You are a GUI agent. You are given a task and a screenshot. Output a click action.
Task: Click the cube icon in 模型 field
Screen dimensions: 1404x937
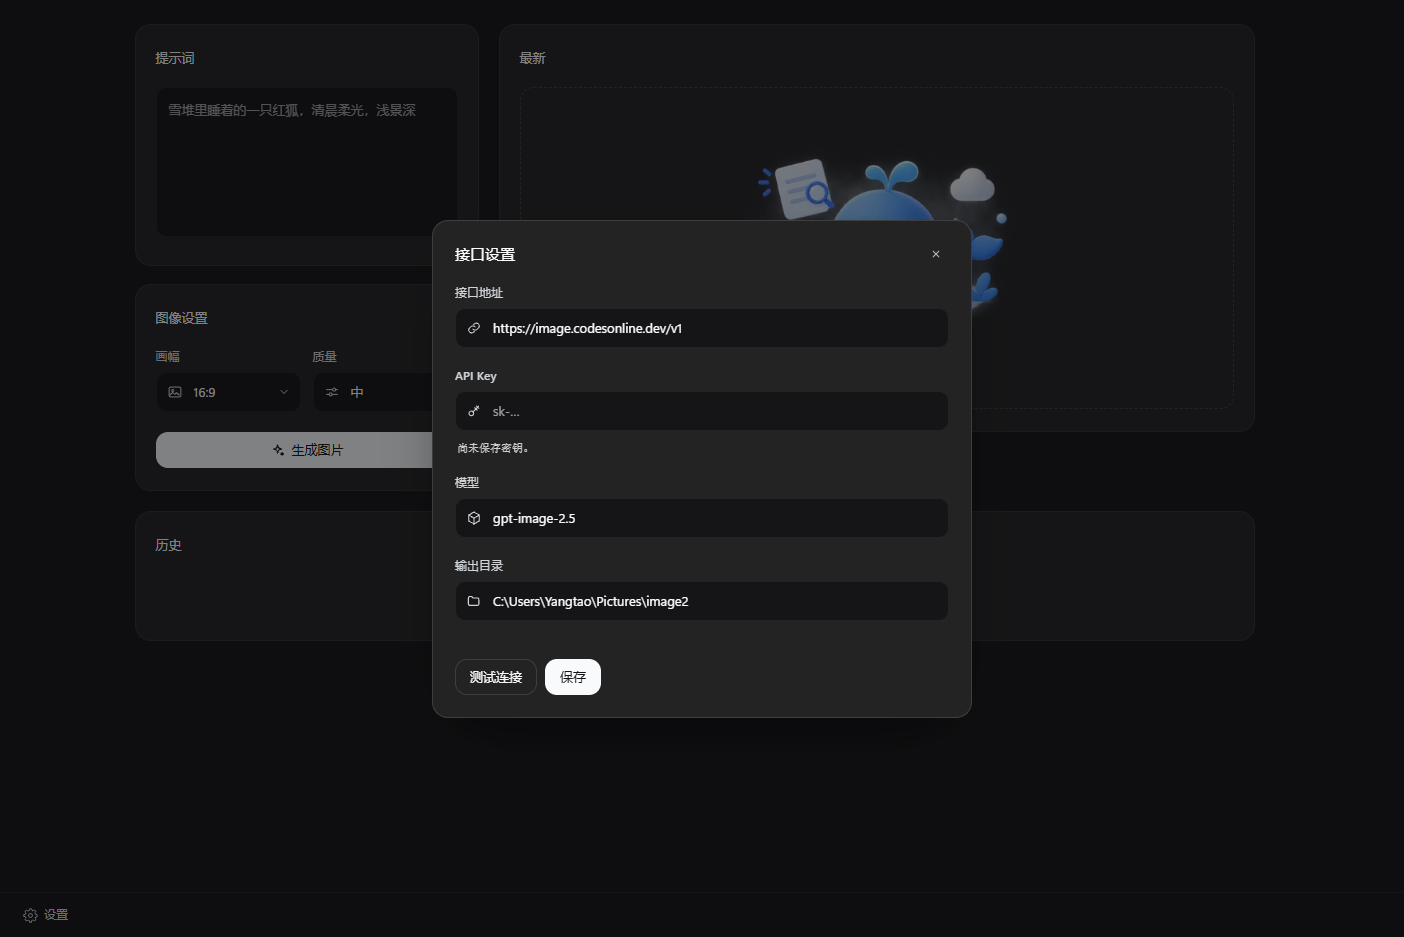474,518
